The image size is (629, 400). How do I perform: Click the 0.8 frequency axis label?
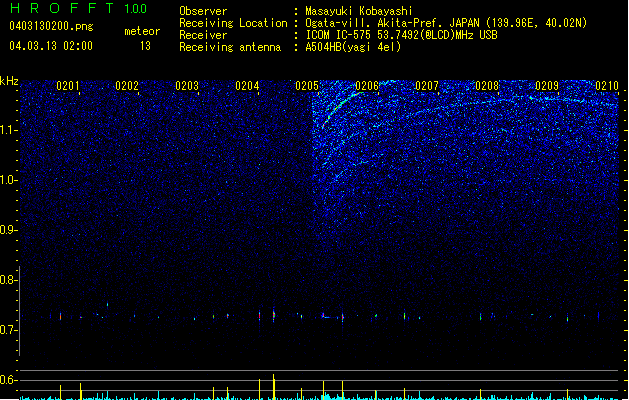[9, 280]
